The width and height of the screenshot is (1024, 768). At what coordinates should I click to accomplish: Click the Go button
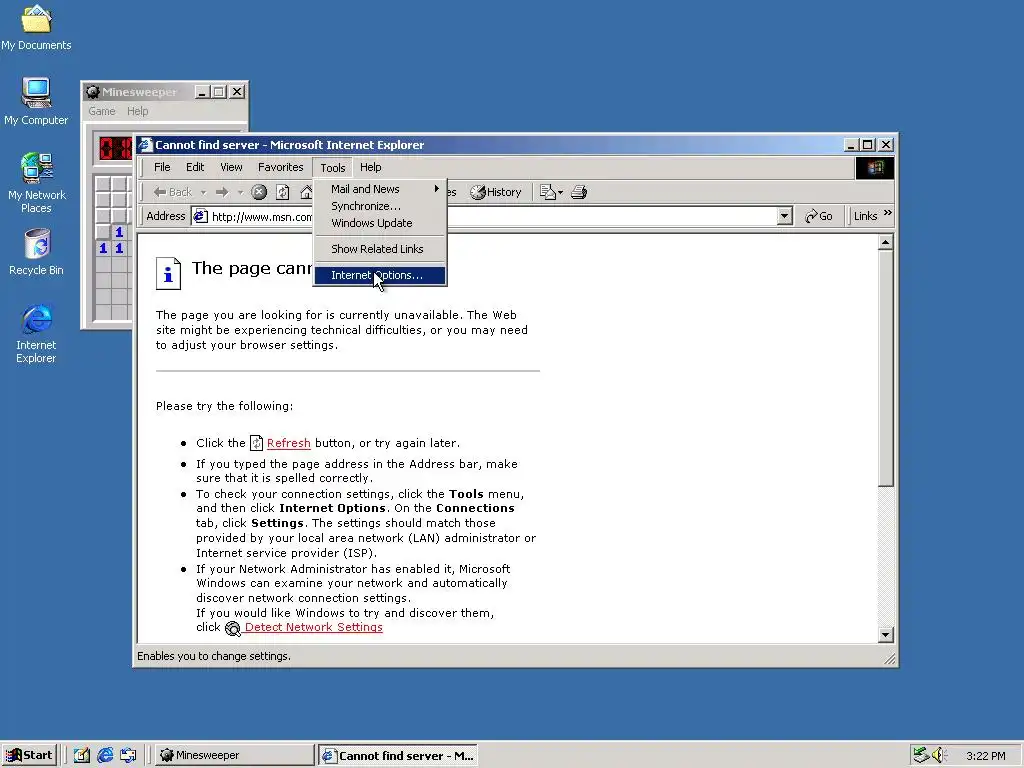818,216
